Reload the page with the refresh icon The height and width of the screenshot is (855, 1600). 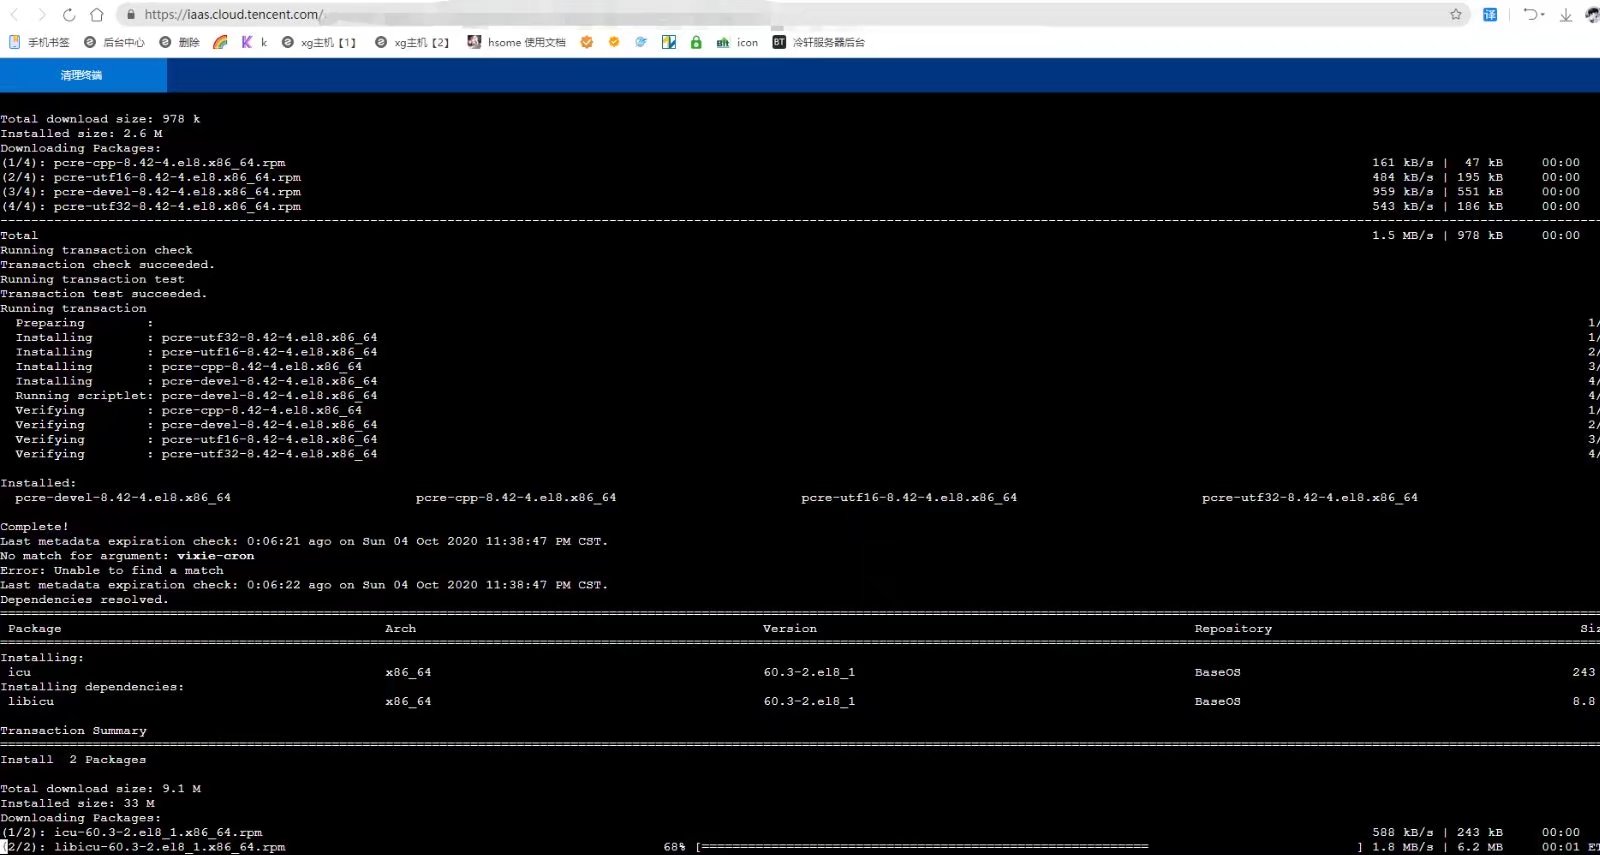(69, 15)
